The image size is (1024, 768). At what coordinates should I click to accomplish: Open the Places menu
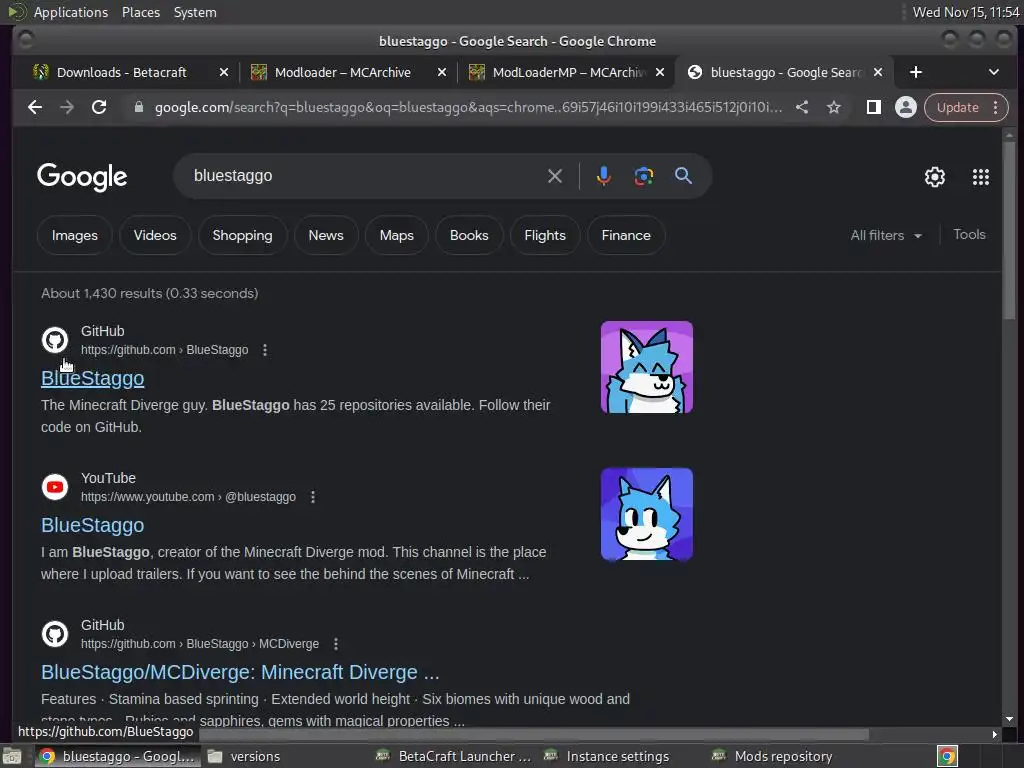coord(140,12)
